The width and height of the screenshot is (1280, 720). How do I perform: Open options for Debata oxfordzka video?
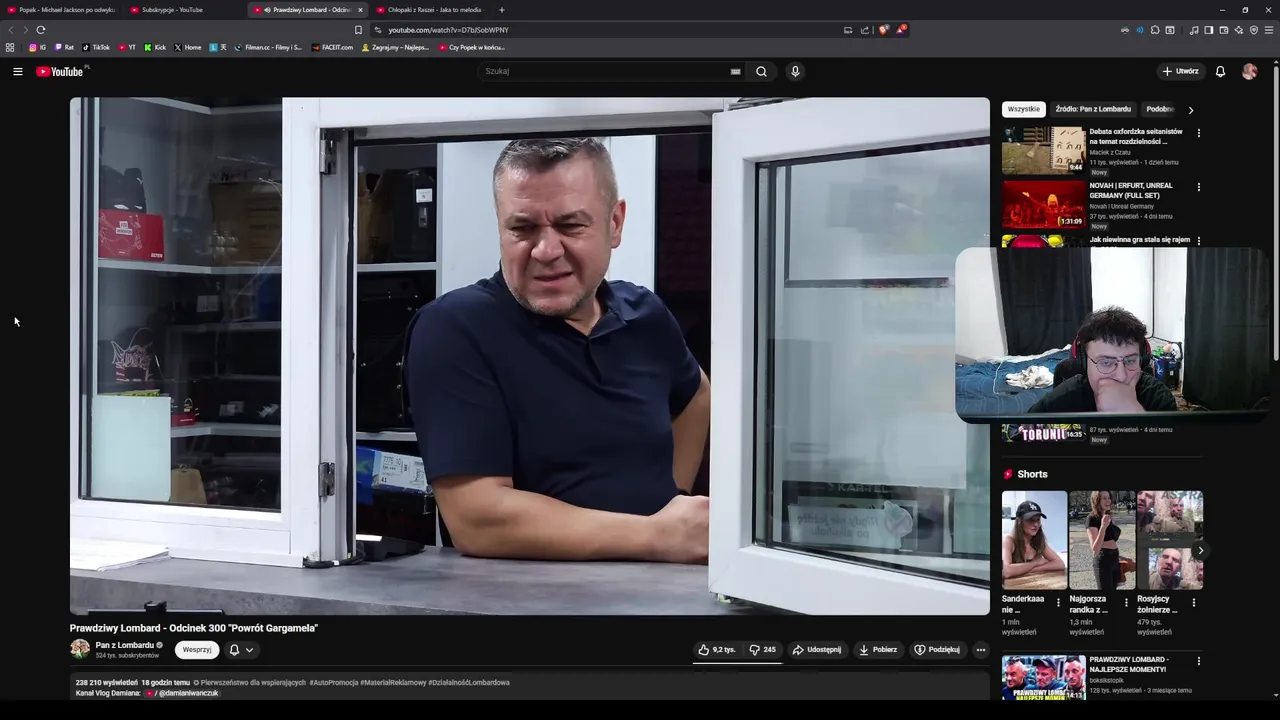pos(1199,133)
